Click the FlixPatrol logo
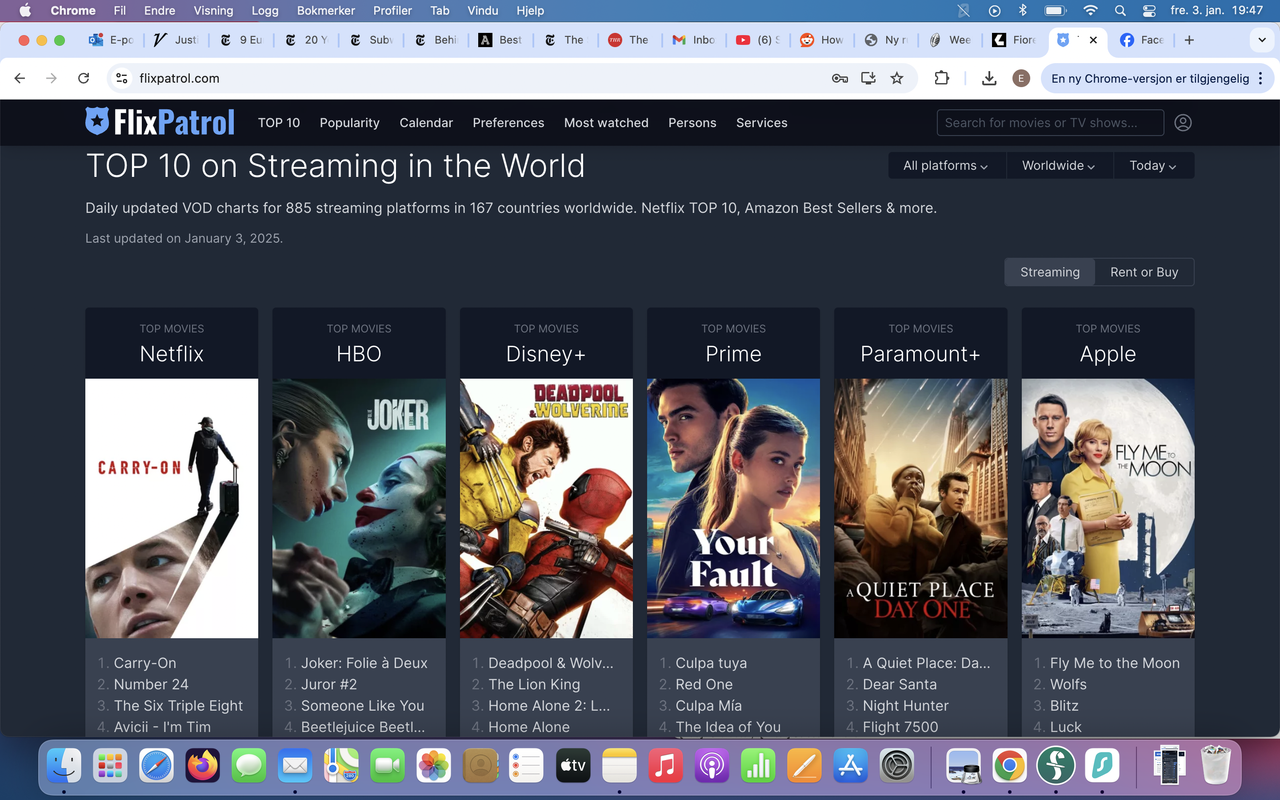This screenshot has height=800, width=1280. click(160, 122)
